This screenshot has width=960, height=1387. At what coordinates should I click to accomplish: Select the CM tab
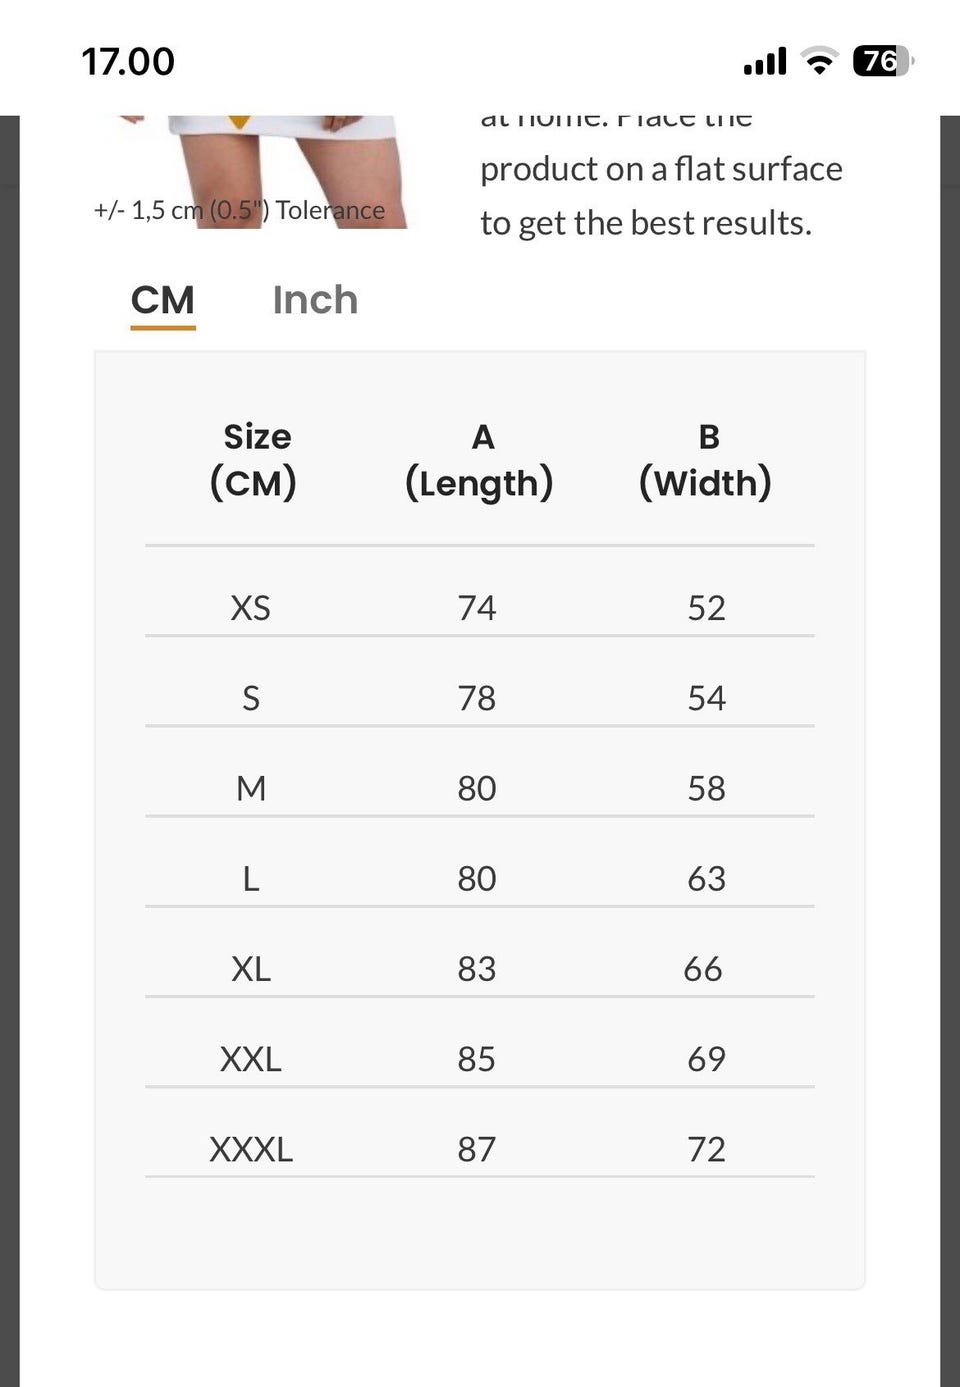tap(163, 300)
